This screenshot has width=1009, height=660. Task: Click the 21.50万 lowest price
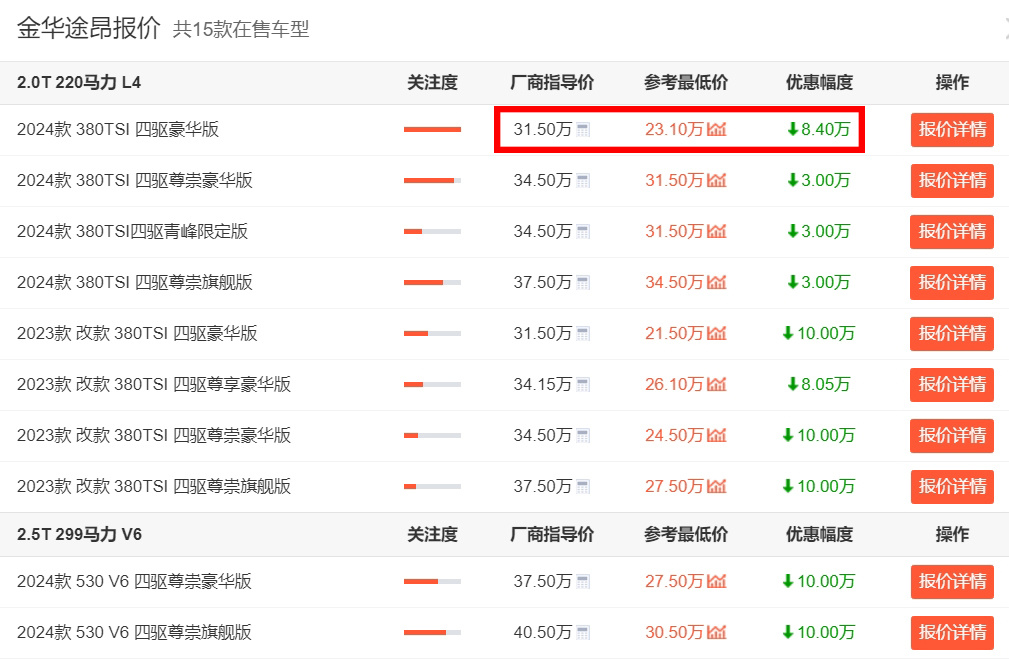click(674, 333)
